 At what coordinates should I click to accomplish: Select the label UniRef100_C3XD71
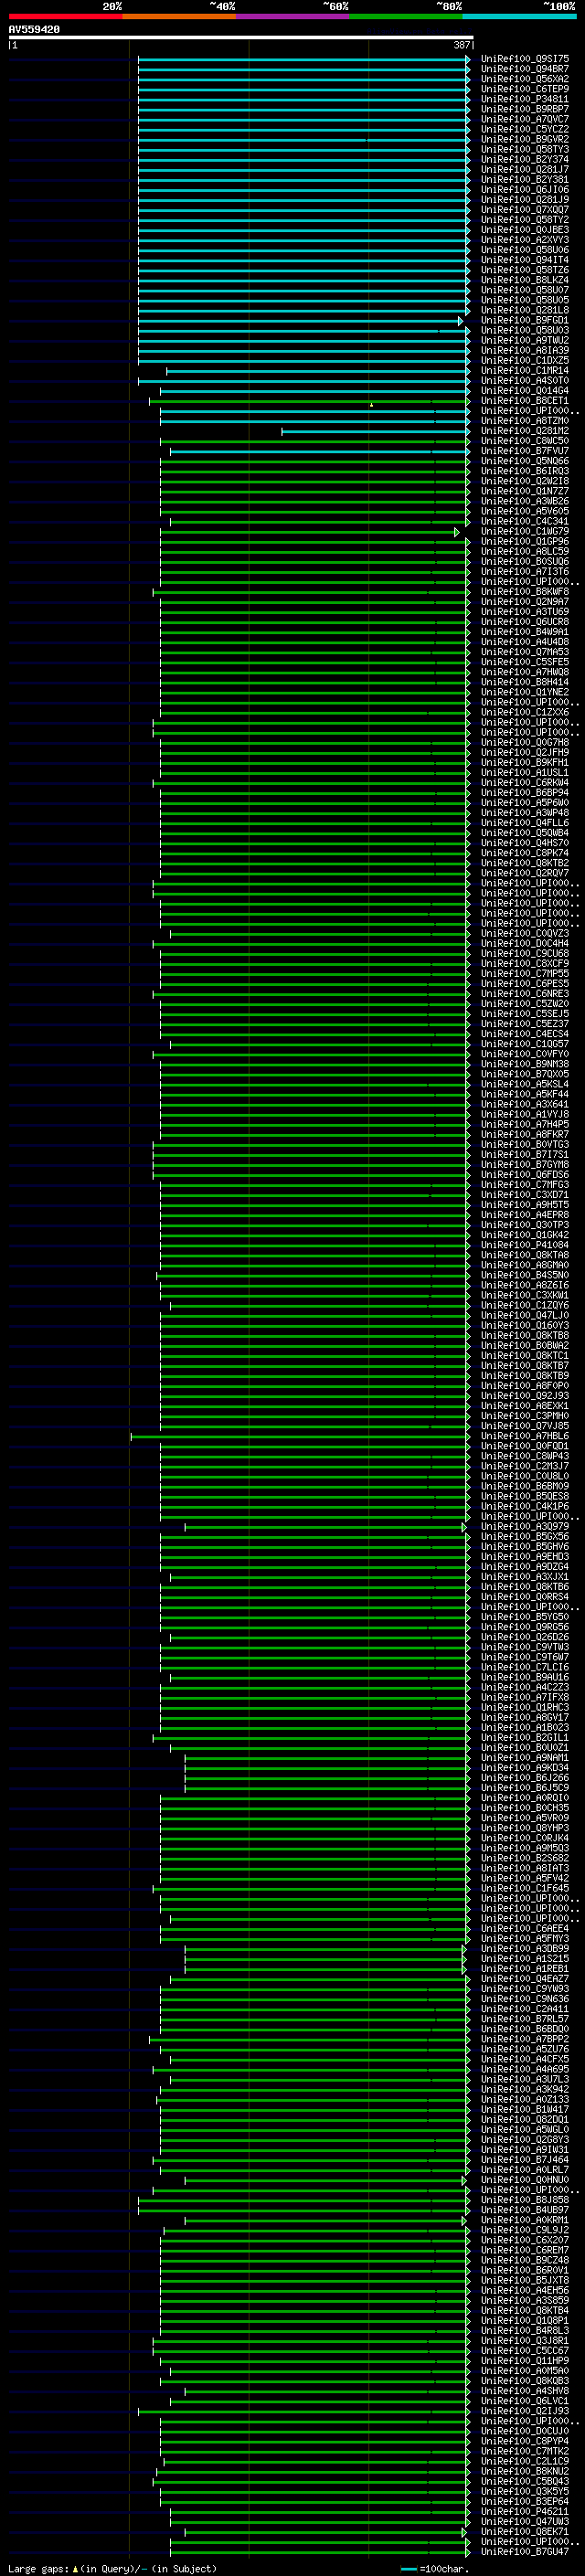coord(525,1195)
